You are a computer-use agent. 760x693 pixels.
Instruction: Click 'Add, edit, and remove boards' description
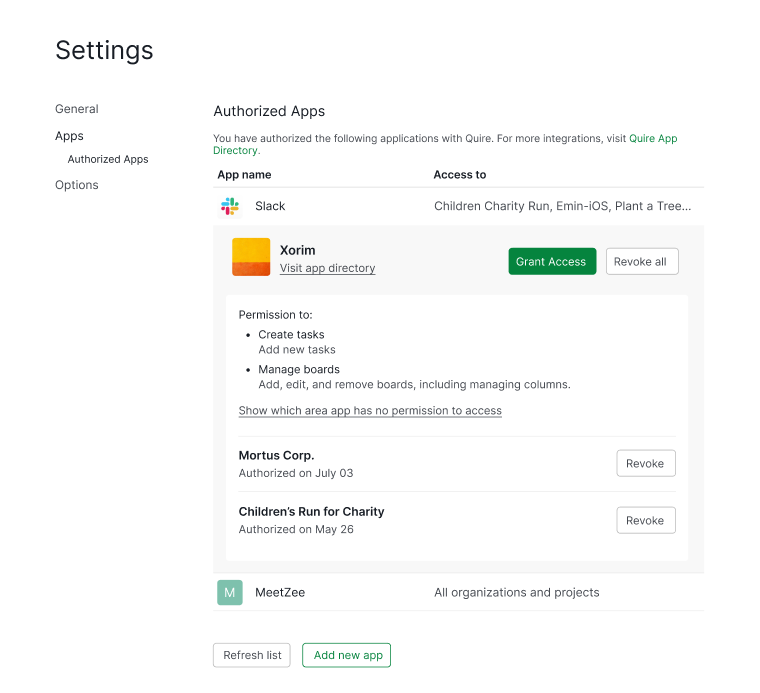tap(414, 384)
